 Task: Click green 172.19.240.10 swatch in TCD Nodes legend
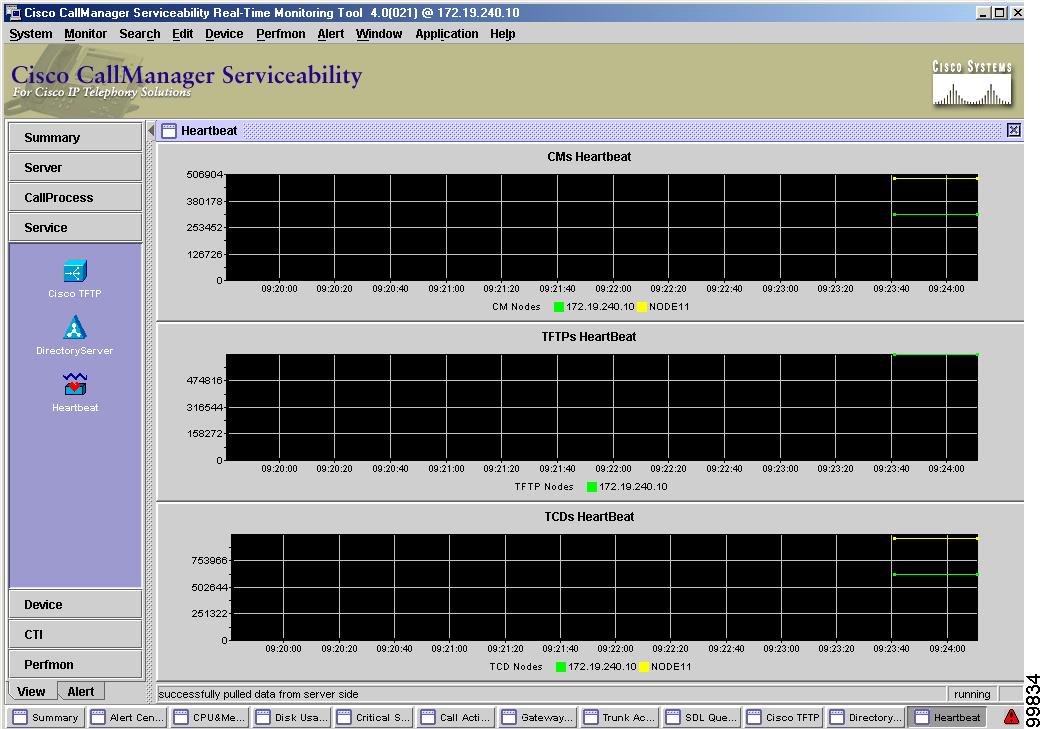(x=561, y=667)
